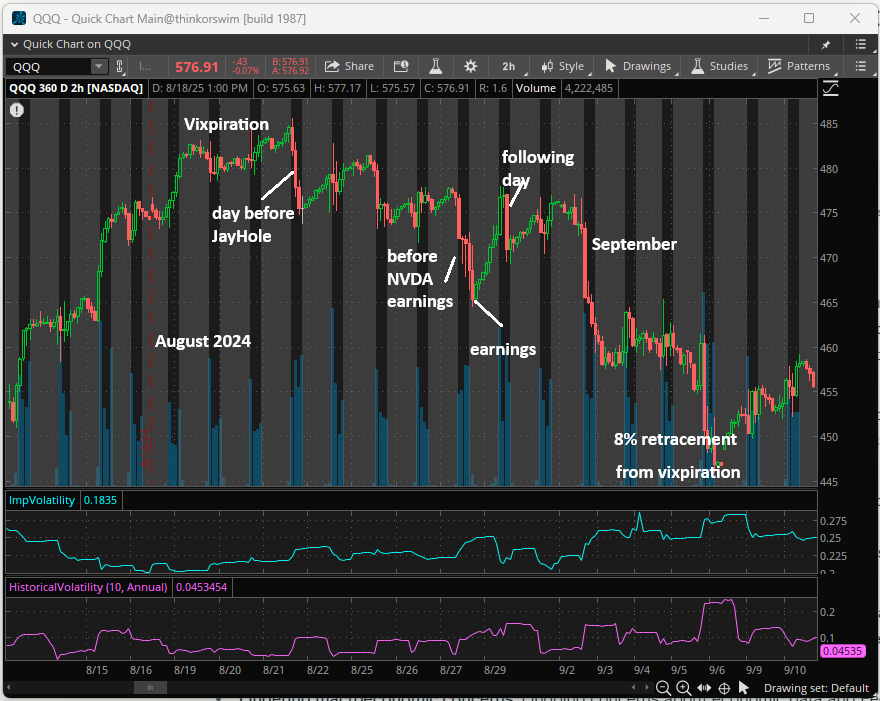The height and width of the screenshot is (701, 880).
Task: Click the September chart annotation
Action: 634,244
